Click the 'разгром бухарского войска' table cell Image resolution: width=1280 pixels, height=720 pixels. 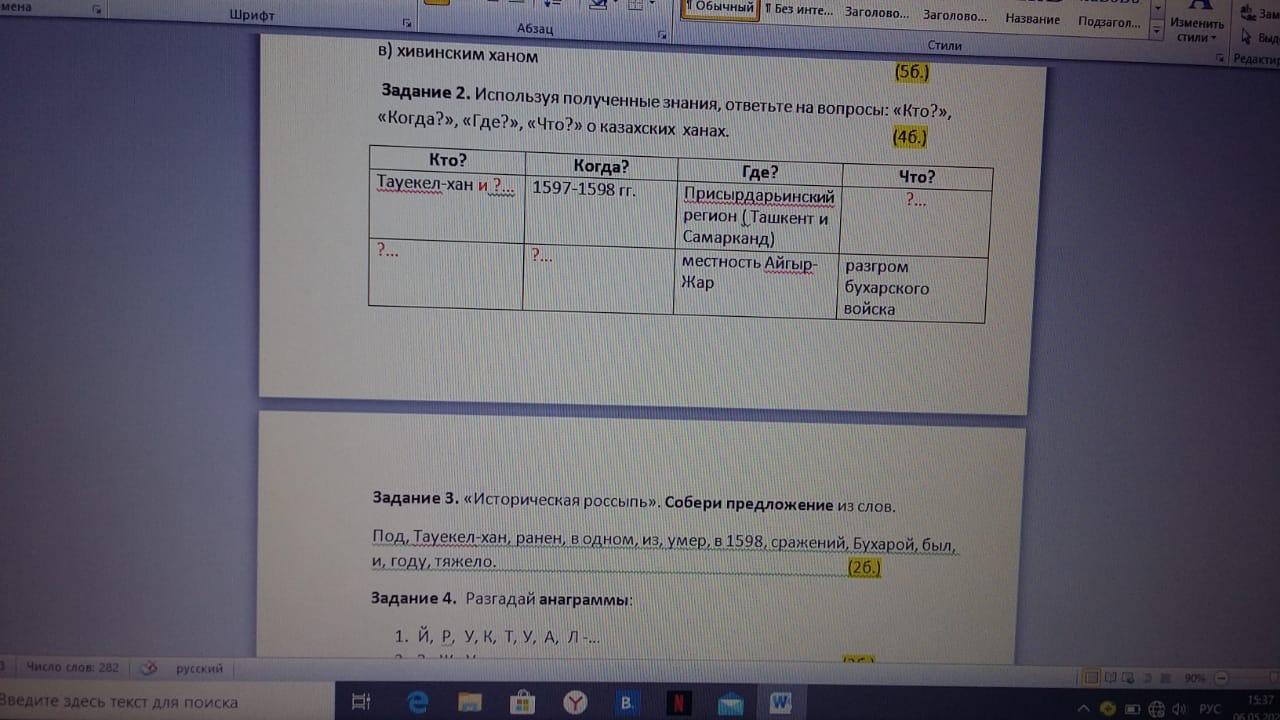coord(911,289)
